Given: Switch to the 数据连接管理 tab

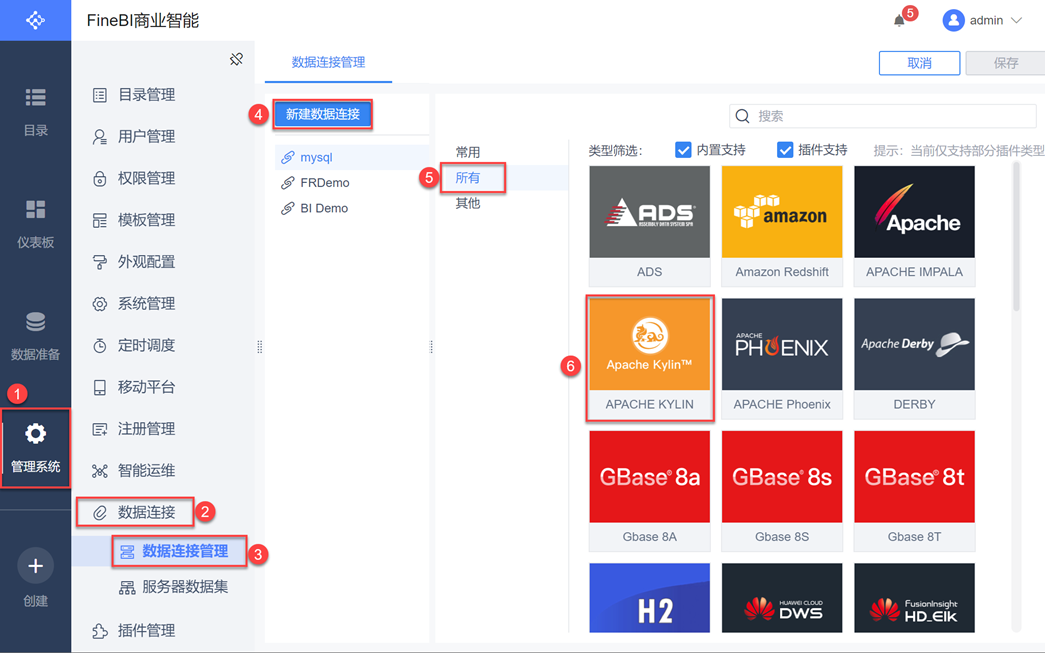Looking at the screenshot, I should (328, 63).
